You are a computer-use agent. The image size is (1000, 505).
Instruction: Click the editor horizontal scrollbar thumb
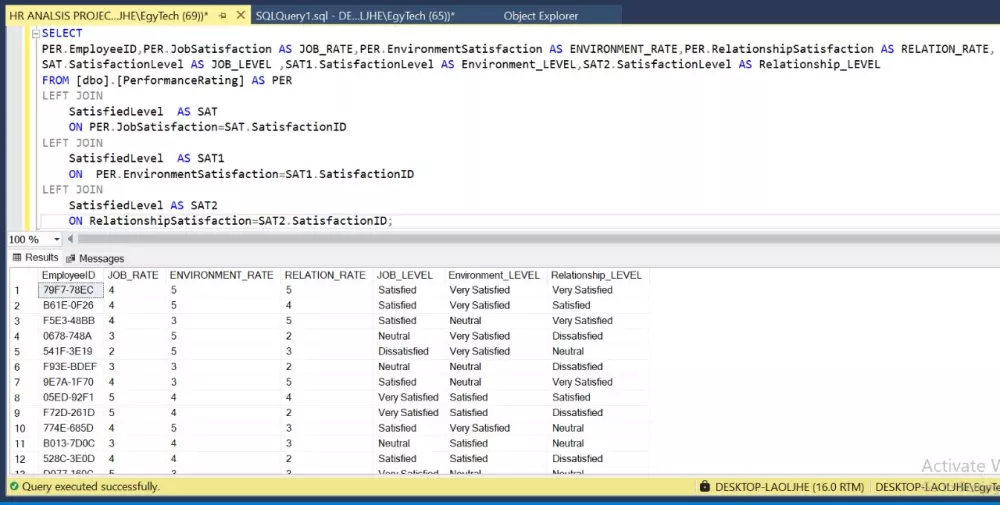click(539, 239)
